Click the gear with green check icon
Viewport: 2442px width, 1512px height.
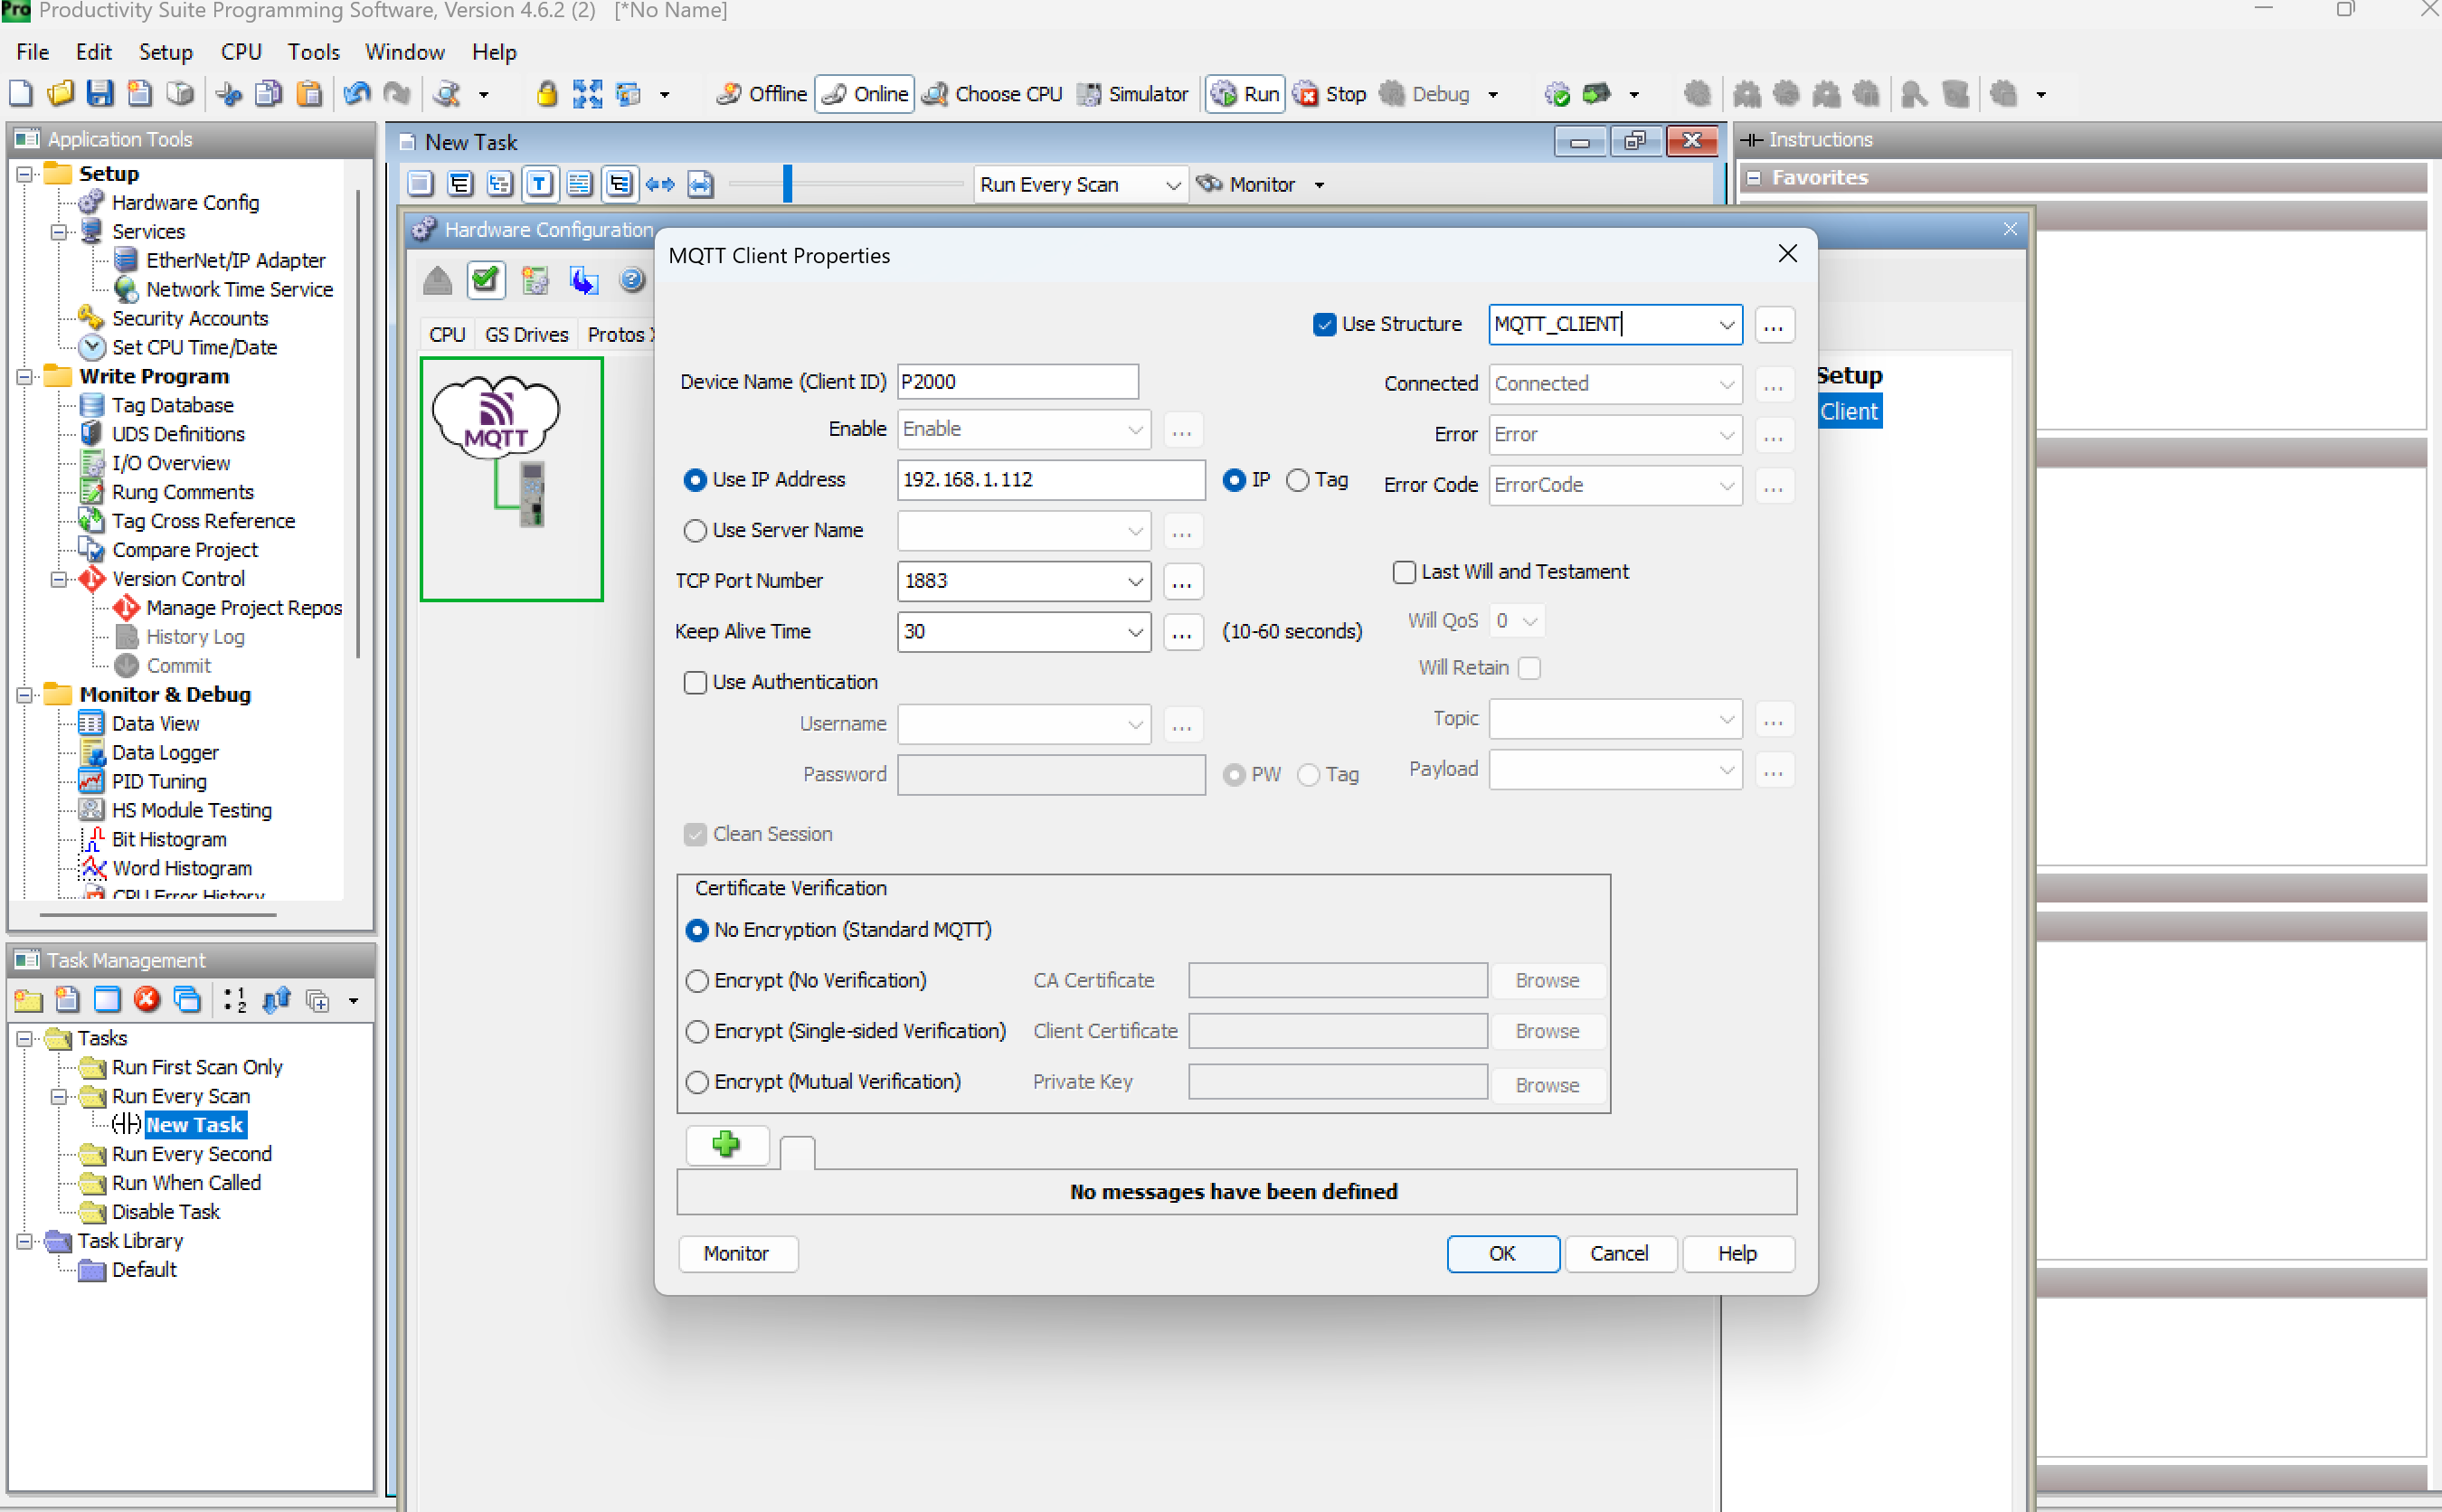[1556, 94]
